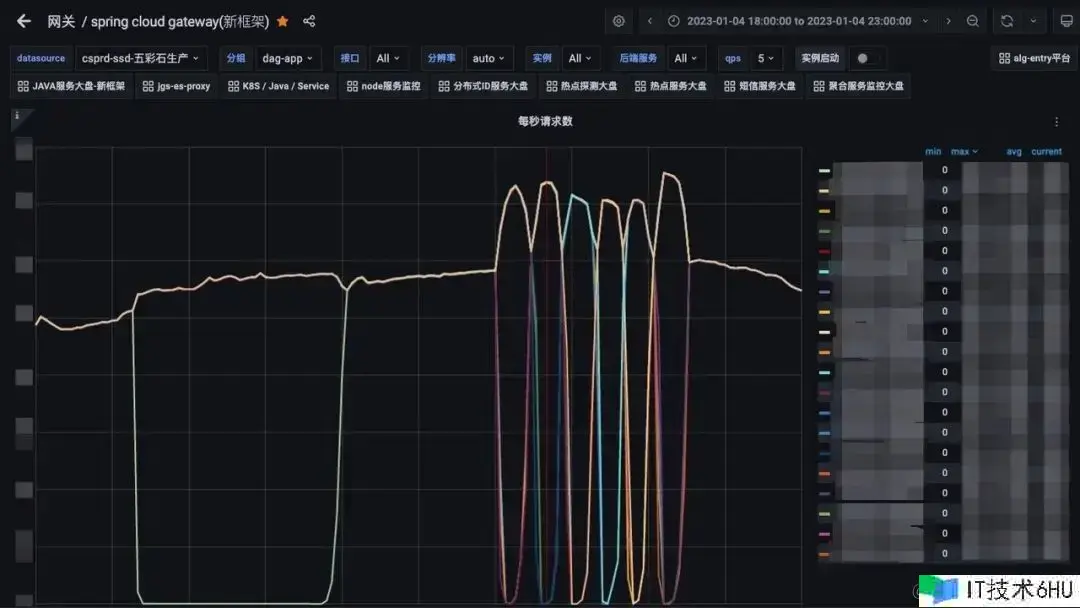This screenshot has height=608, width=1080.
Task: Click the back arrow icon
Action: click(24, 21)
